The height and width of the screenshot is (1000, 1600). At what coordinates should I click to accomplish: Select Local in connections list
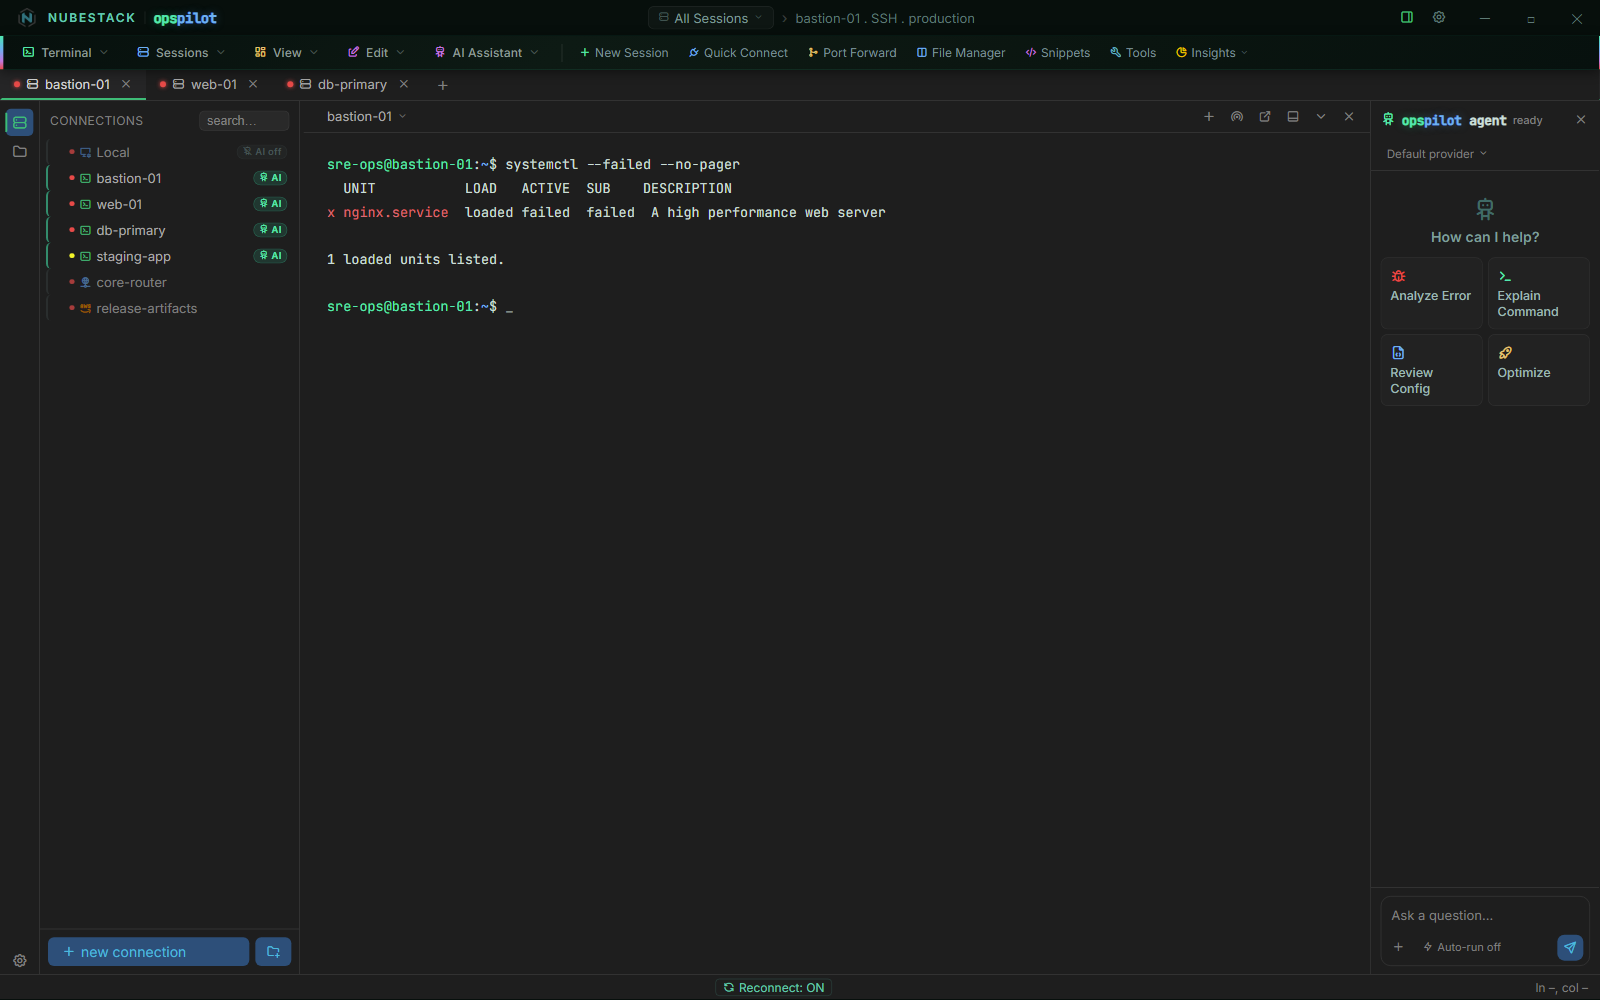(x=170, y=152)
